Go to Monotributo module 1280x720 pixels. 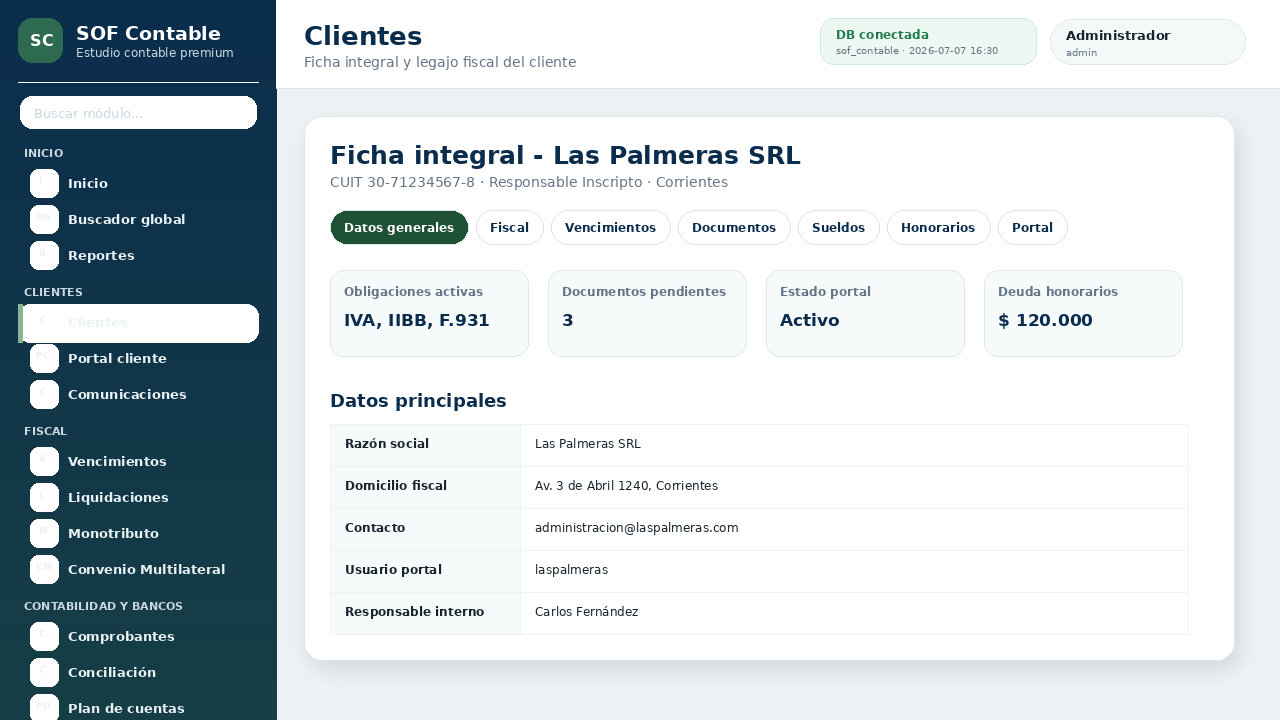140,534
